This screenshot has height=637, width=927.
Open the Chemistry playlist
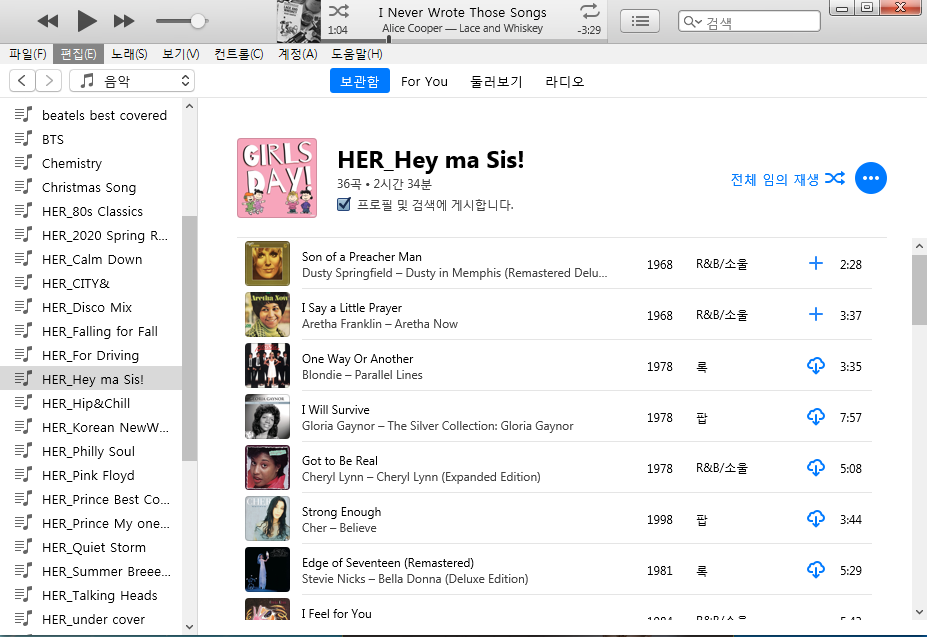point(91,163)
